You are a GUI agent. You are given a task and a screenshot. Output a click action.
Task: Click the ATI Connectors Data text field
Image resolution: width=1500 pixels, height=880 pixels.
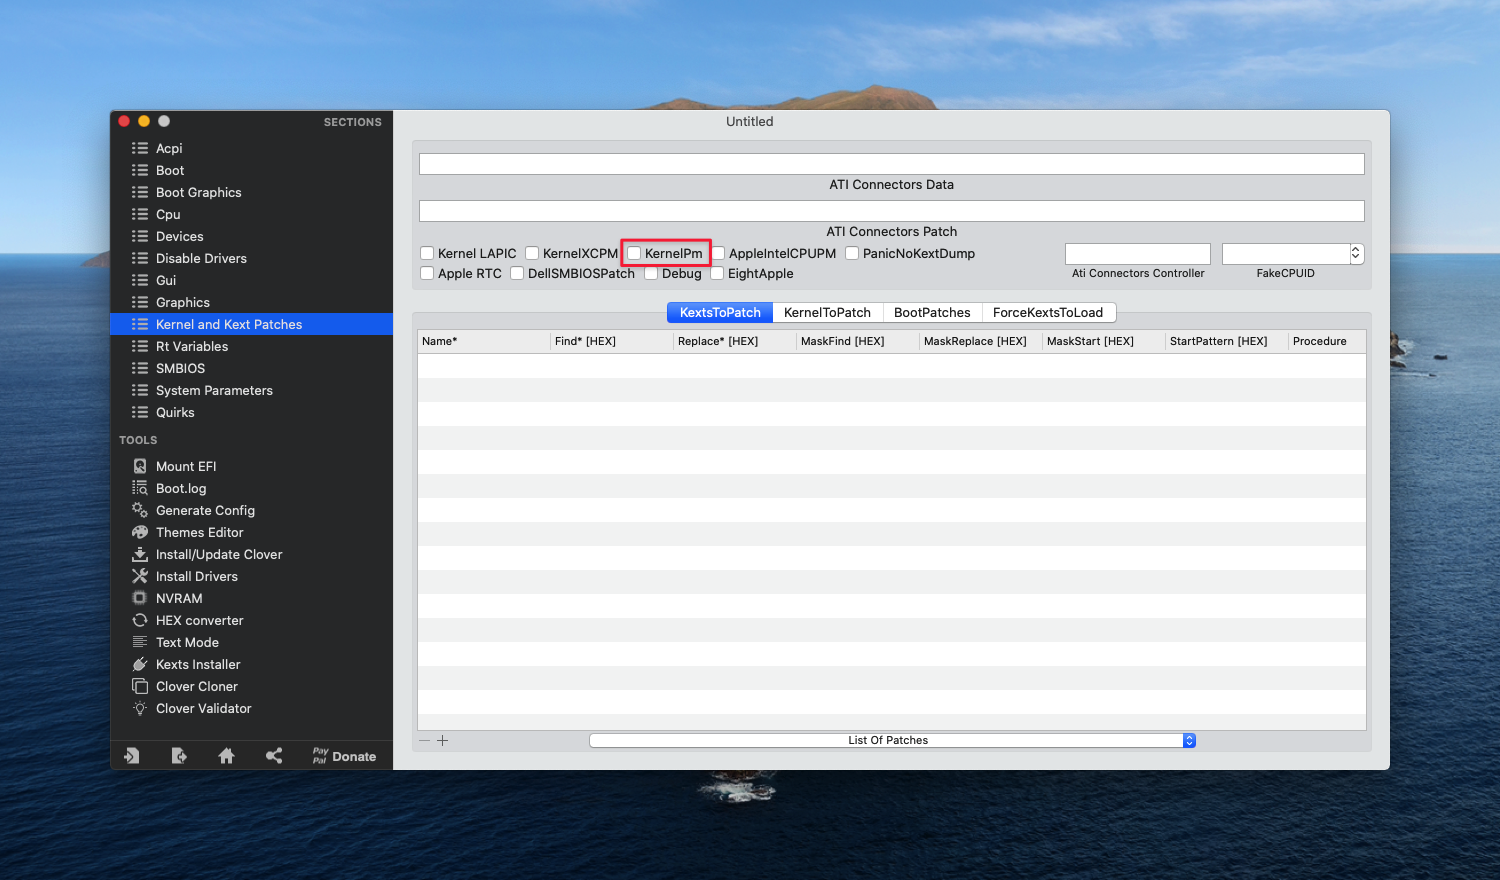[891, 164]
